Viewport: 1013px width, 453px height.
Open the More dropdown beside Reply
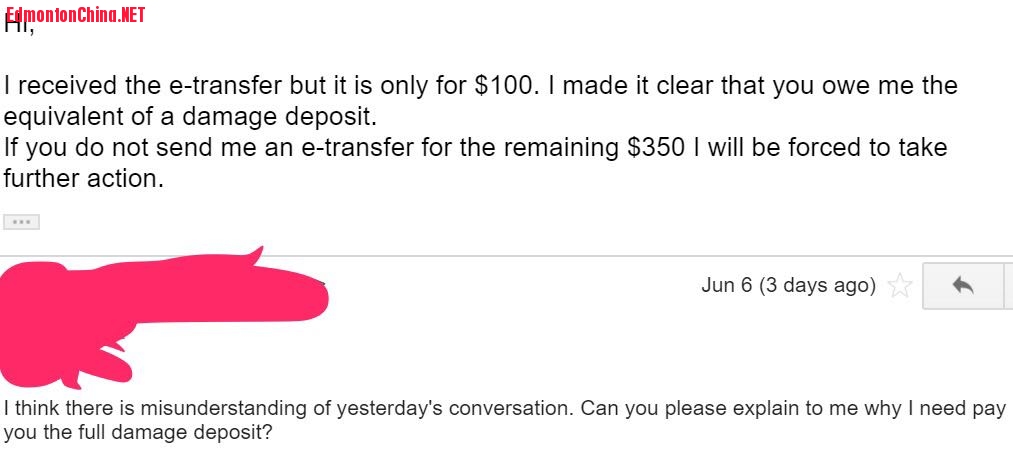1007,287
